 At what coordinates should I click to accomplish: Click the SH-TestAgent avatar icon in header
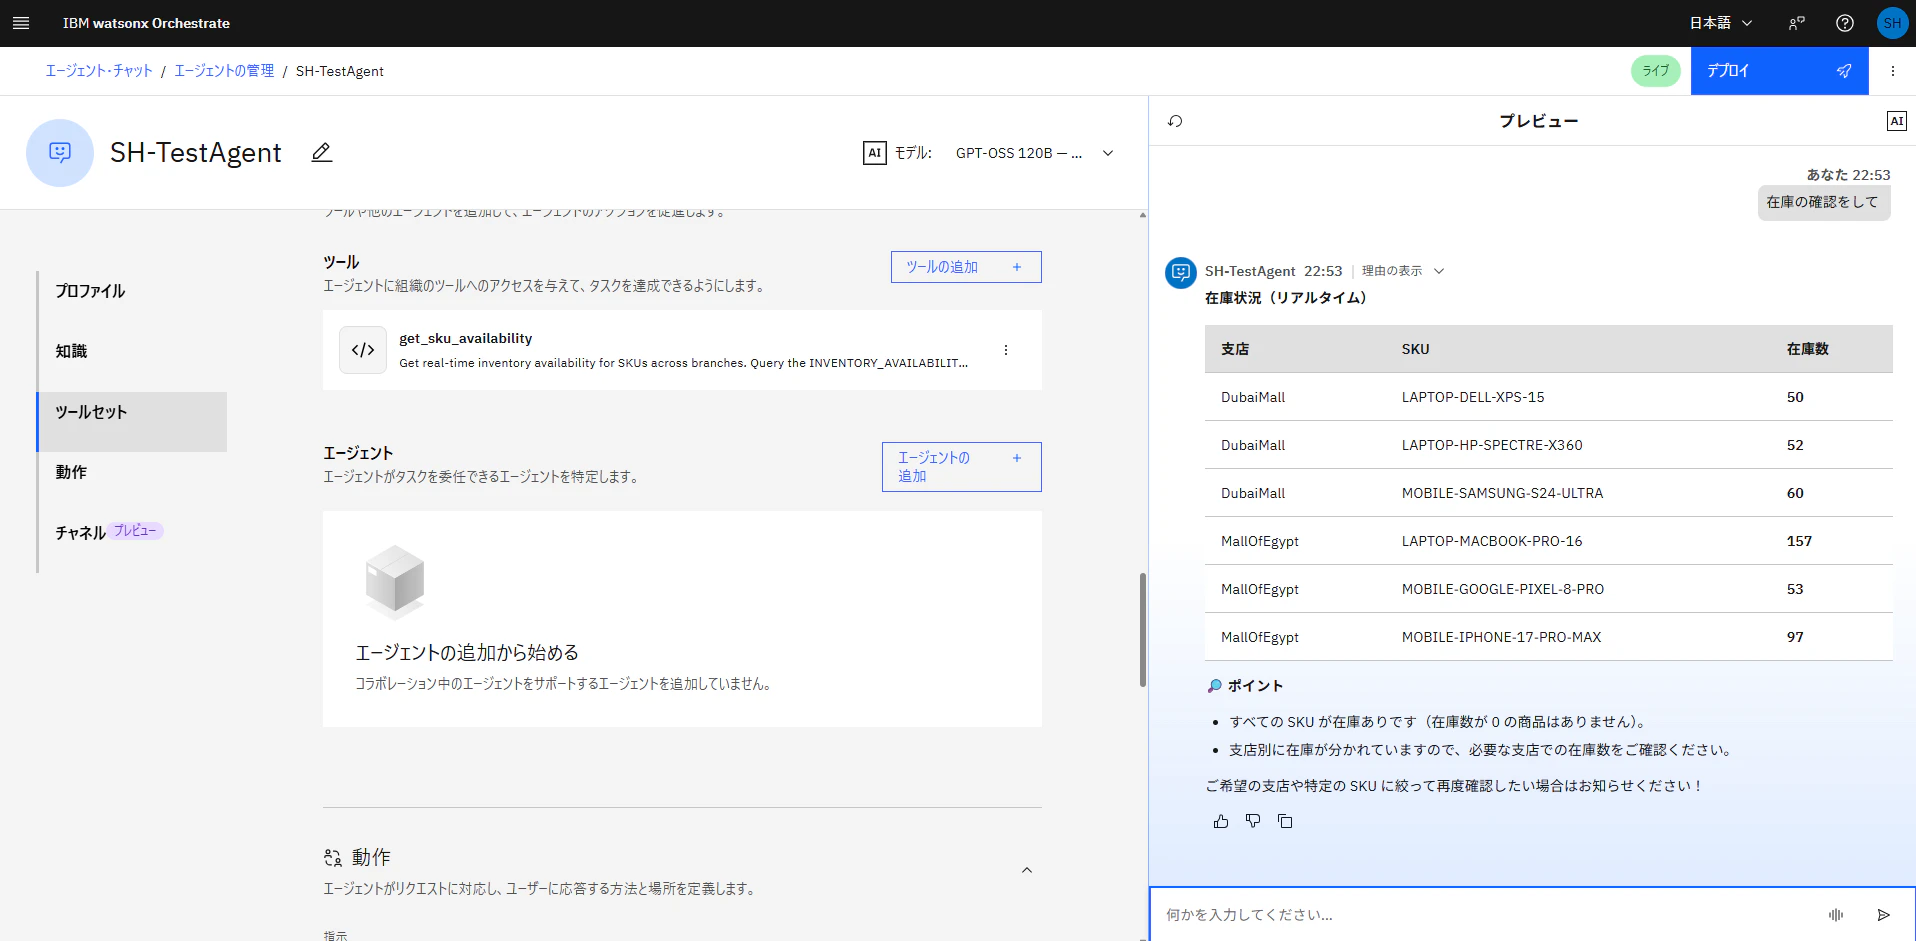[x=60, y=153]
